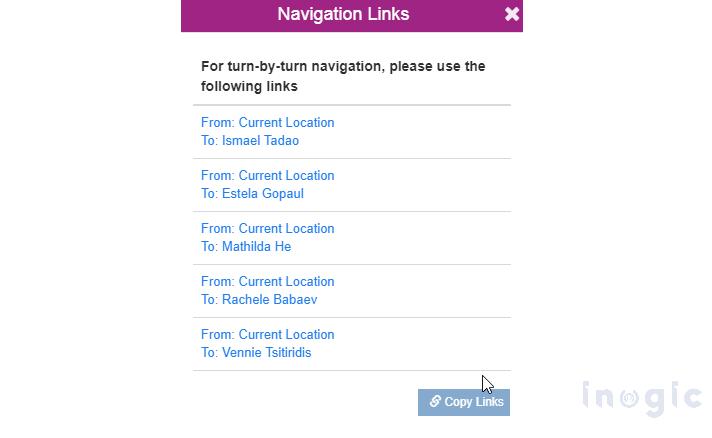Click From: Current Location above Vennie Tsitiridis
712x438 pixels.
[267, 335]
